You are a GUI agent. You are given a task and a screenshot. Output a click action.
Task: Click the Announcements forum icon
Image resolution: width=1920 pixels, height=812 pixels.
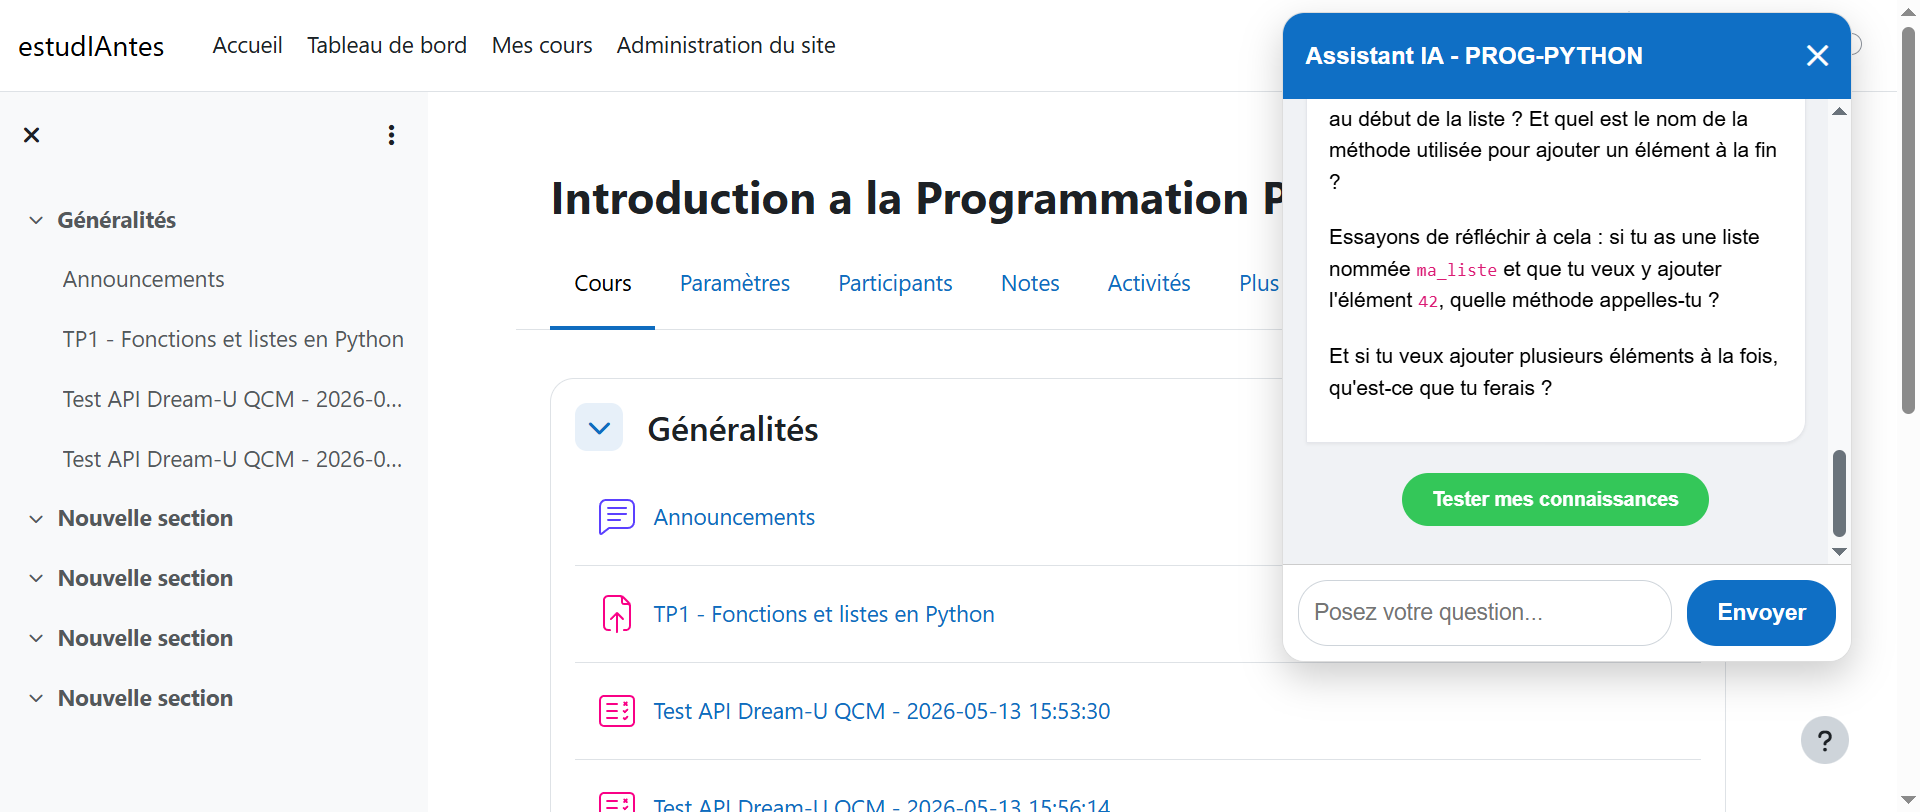tap(617, 517)
